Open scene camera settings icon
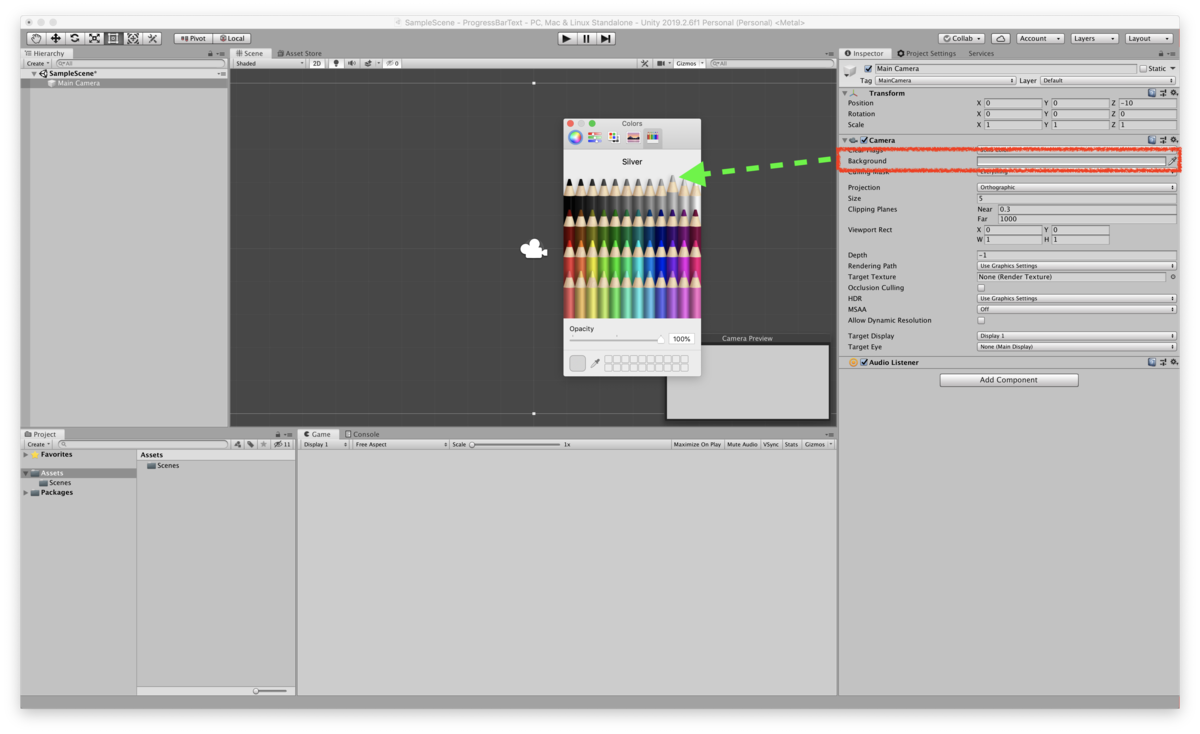The height and width of the screenshot is (734, 1200). 662,63
